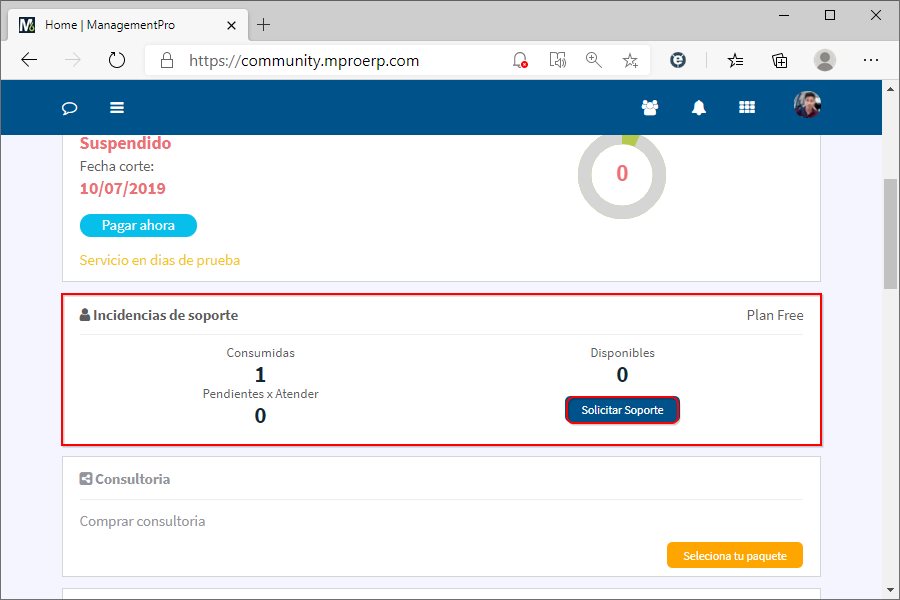Click the page refresh icon in the browser
The width and height of the screenshot is (900, 600).
click(x=117, y=60)
